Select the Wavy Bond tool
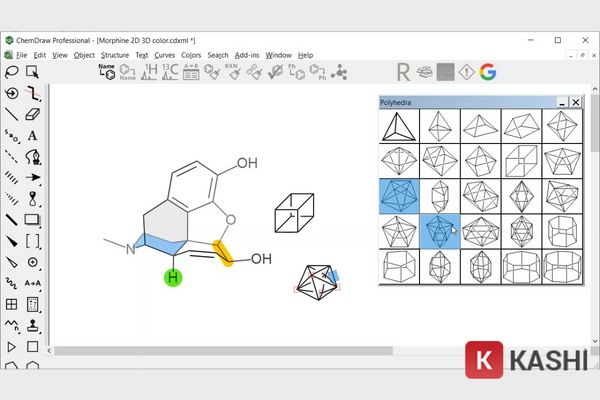600x400 pixels. click(11, 283)
